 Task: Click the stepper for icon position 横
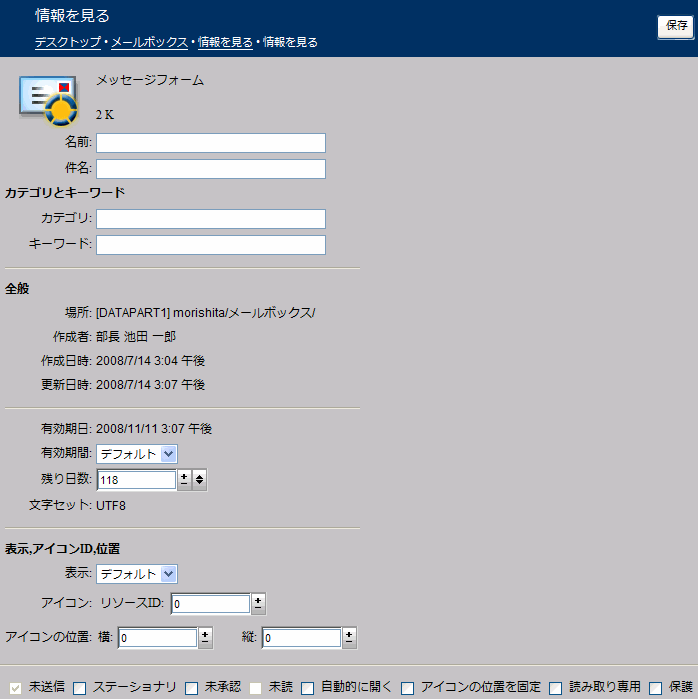[x=205, y=638]
